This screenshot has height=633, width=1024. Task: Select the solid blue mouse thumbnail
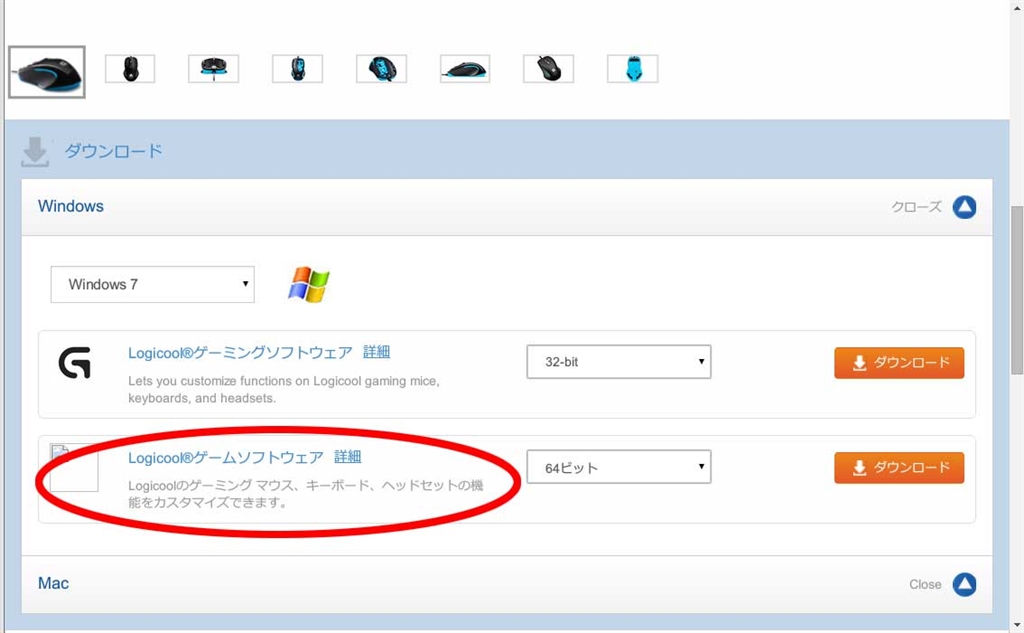coord(633,69)
